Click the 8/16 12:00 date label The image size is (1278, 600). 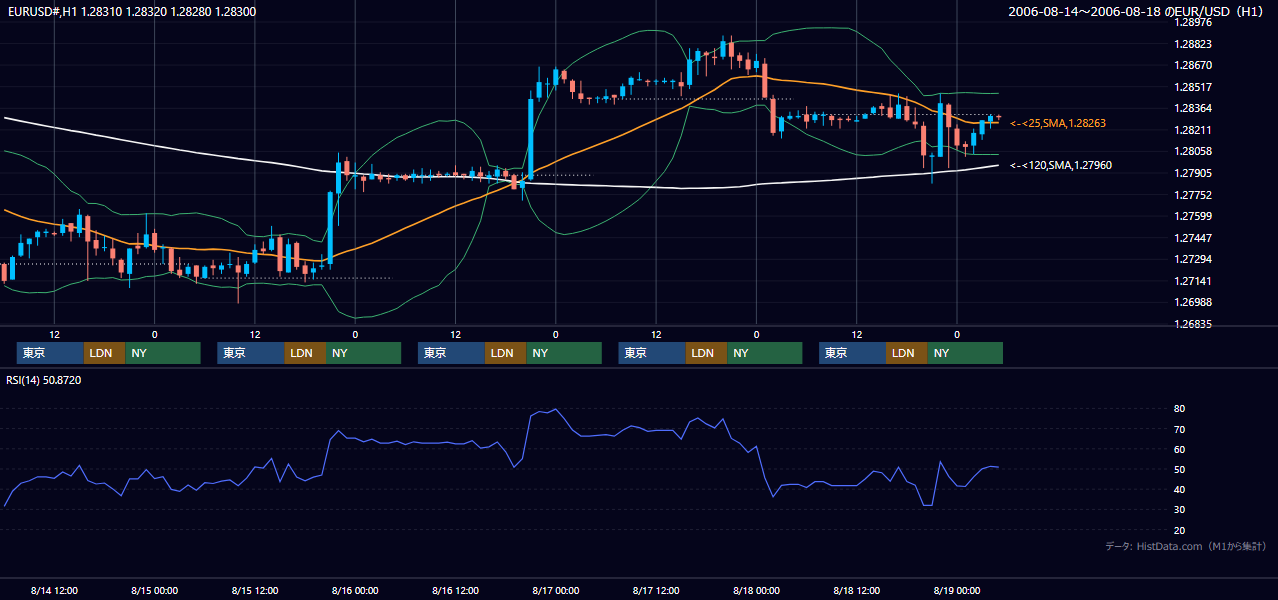pos(456,591)
